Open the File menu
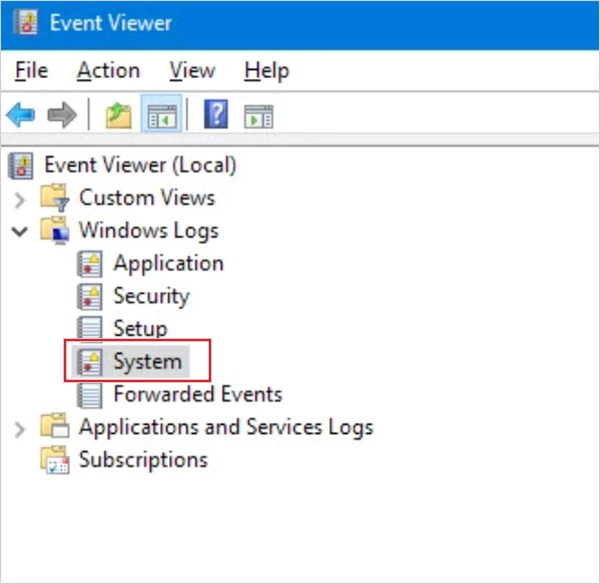Viewport: 600px width, 584px height. tap(31, 71)
